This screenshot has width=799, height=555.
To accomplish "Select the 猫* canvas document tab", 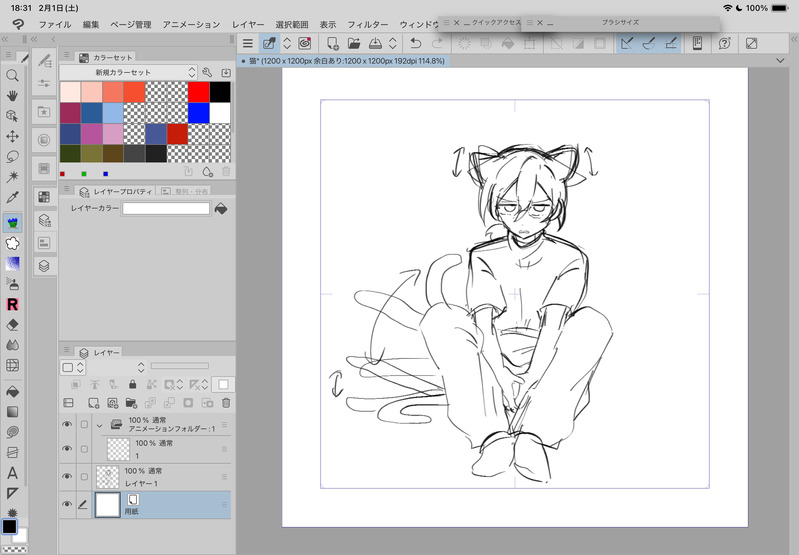I will pyautogui.click(x=343, y=61).
